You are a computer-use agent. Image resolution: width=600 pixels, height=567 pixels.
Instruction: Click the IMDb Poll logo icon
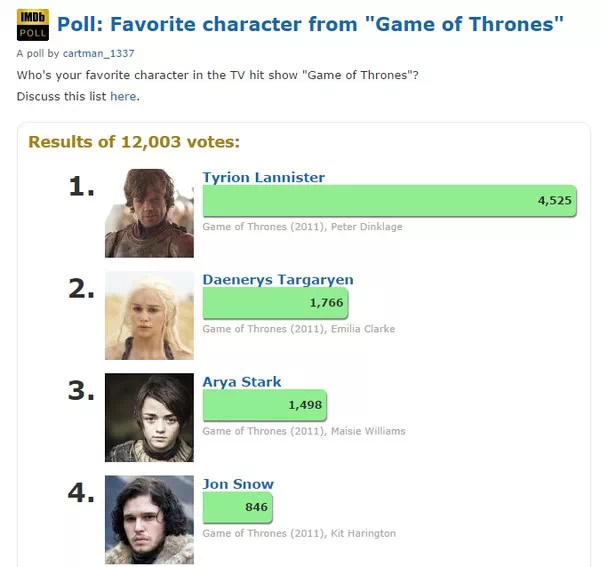tap(33, 25)
